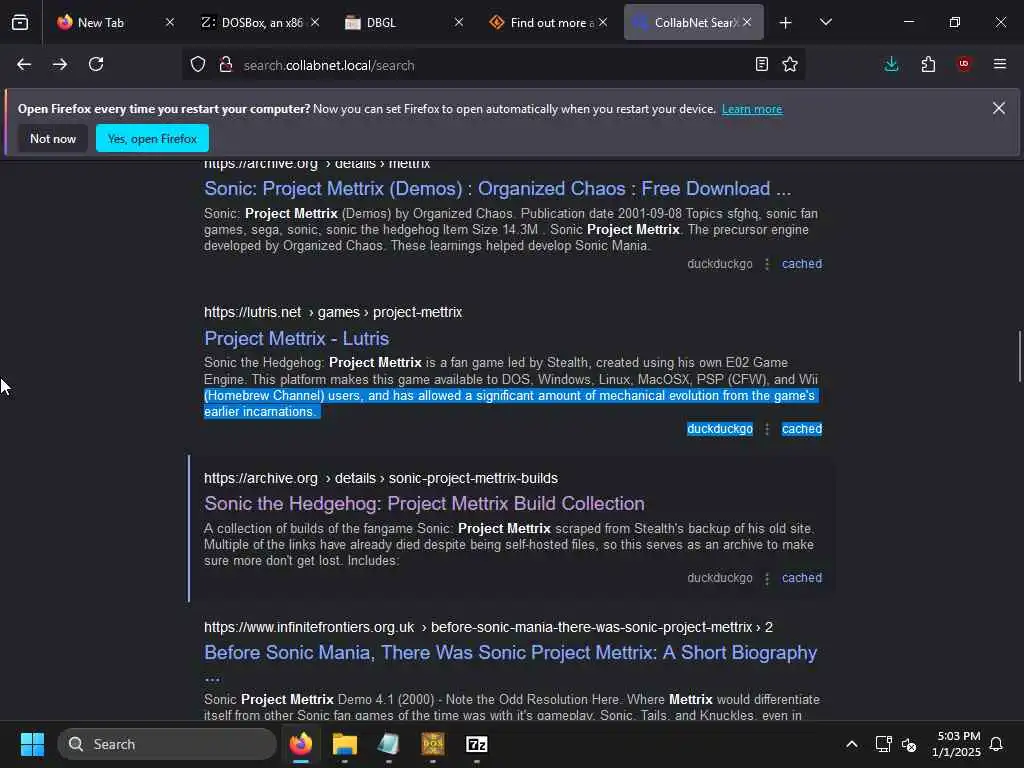Close the New Tab tab
1024x768 pixels.
[x=170, y=22]
